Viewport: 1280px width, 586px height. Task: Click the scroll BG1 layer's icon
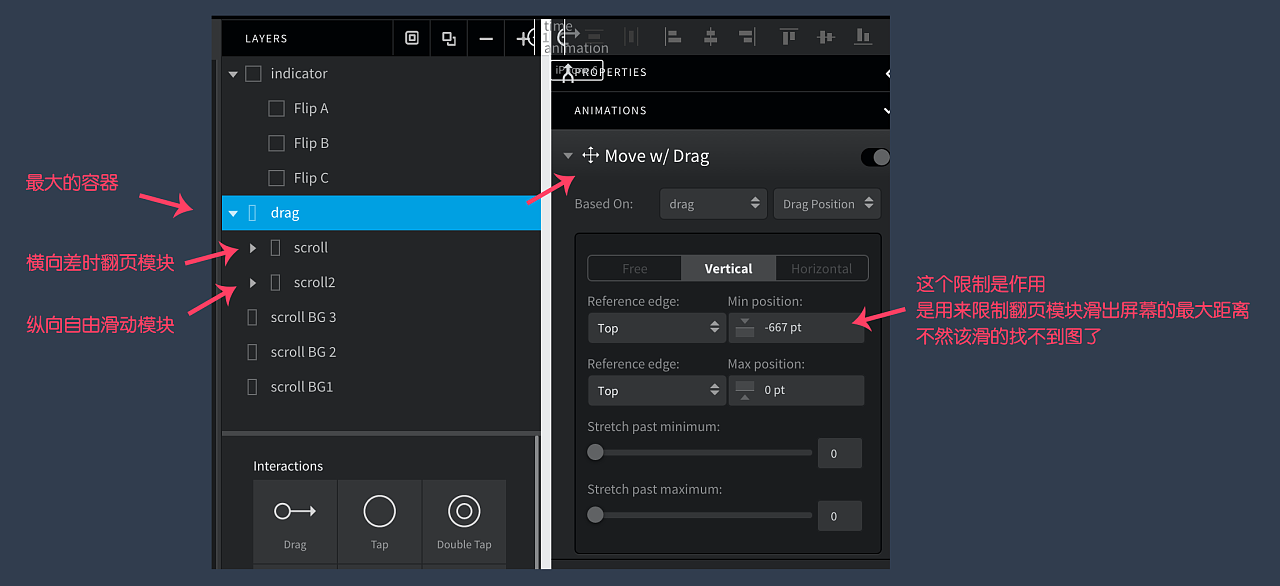point(252,387)
